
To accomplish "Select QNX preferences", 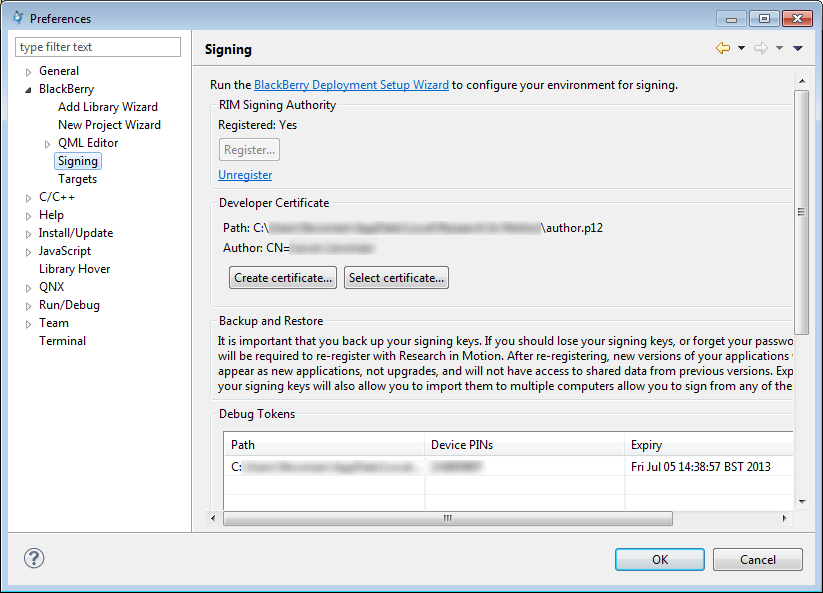I will 51,287.
